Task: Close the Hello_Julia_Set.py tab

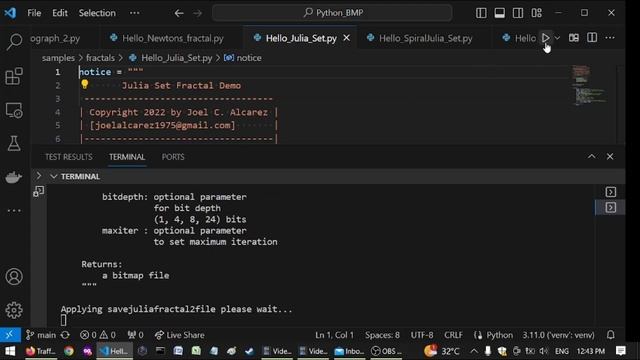Action: click(347, 38)
